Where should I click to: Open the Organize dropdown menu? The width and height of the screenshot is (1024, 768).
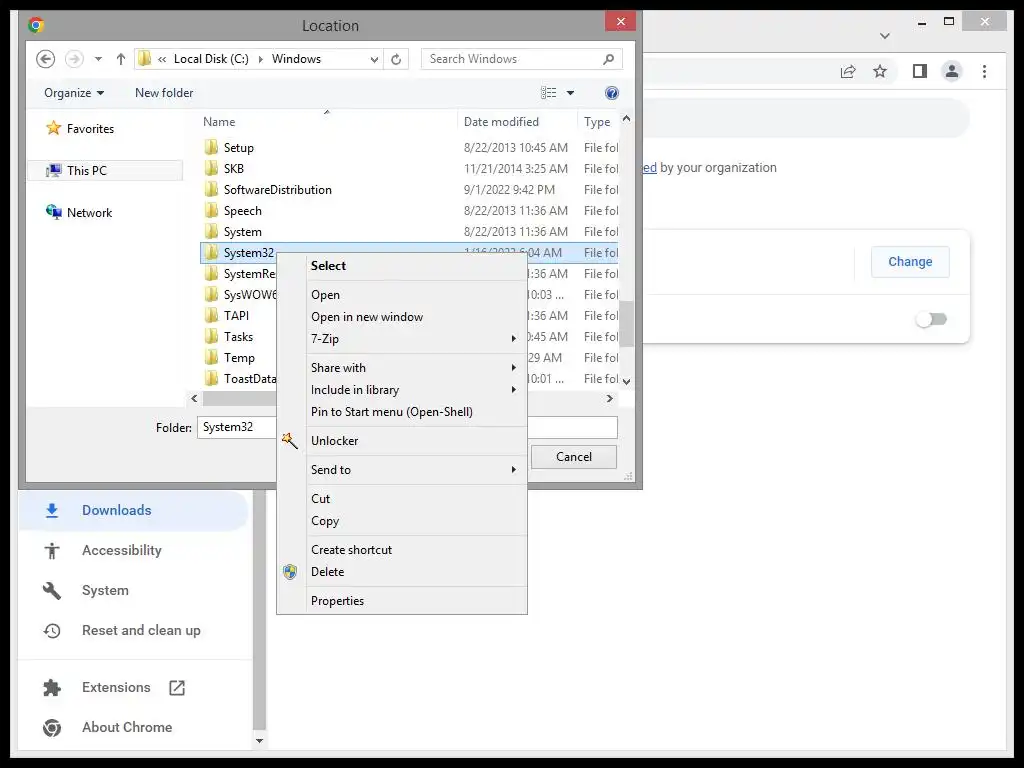click(74, 93)
